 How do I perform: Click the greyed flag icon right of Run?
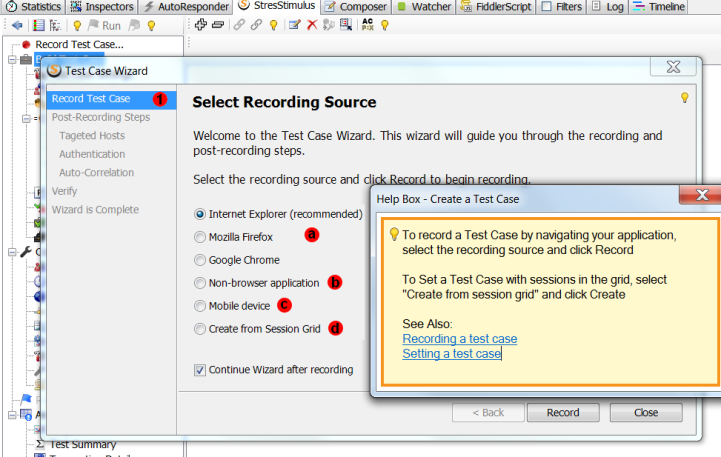click(x=134, y=25)
